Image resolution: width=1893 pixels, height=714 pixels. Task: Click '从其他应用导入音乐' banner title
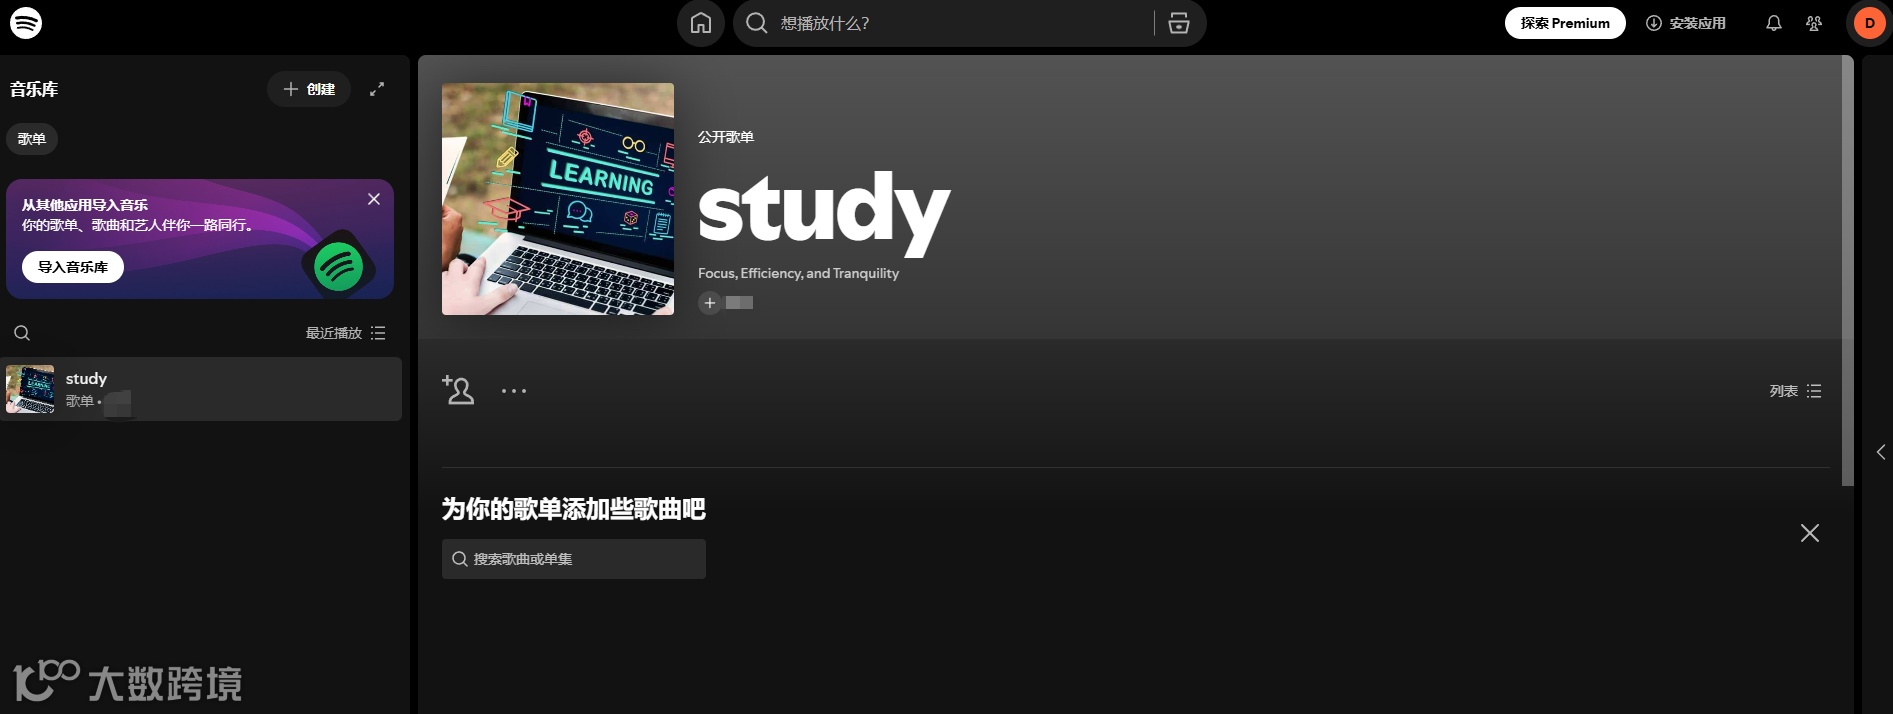tap(85, 205)
